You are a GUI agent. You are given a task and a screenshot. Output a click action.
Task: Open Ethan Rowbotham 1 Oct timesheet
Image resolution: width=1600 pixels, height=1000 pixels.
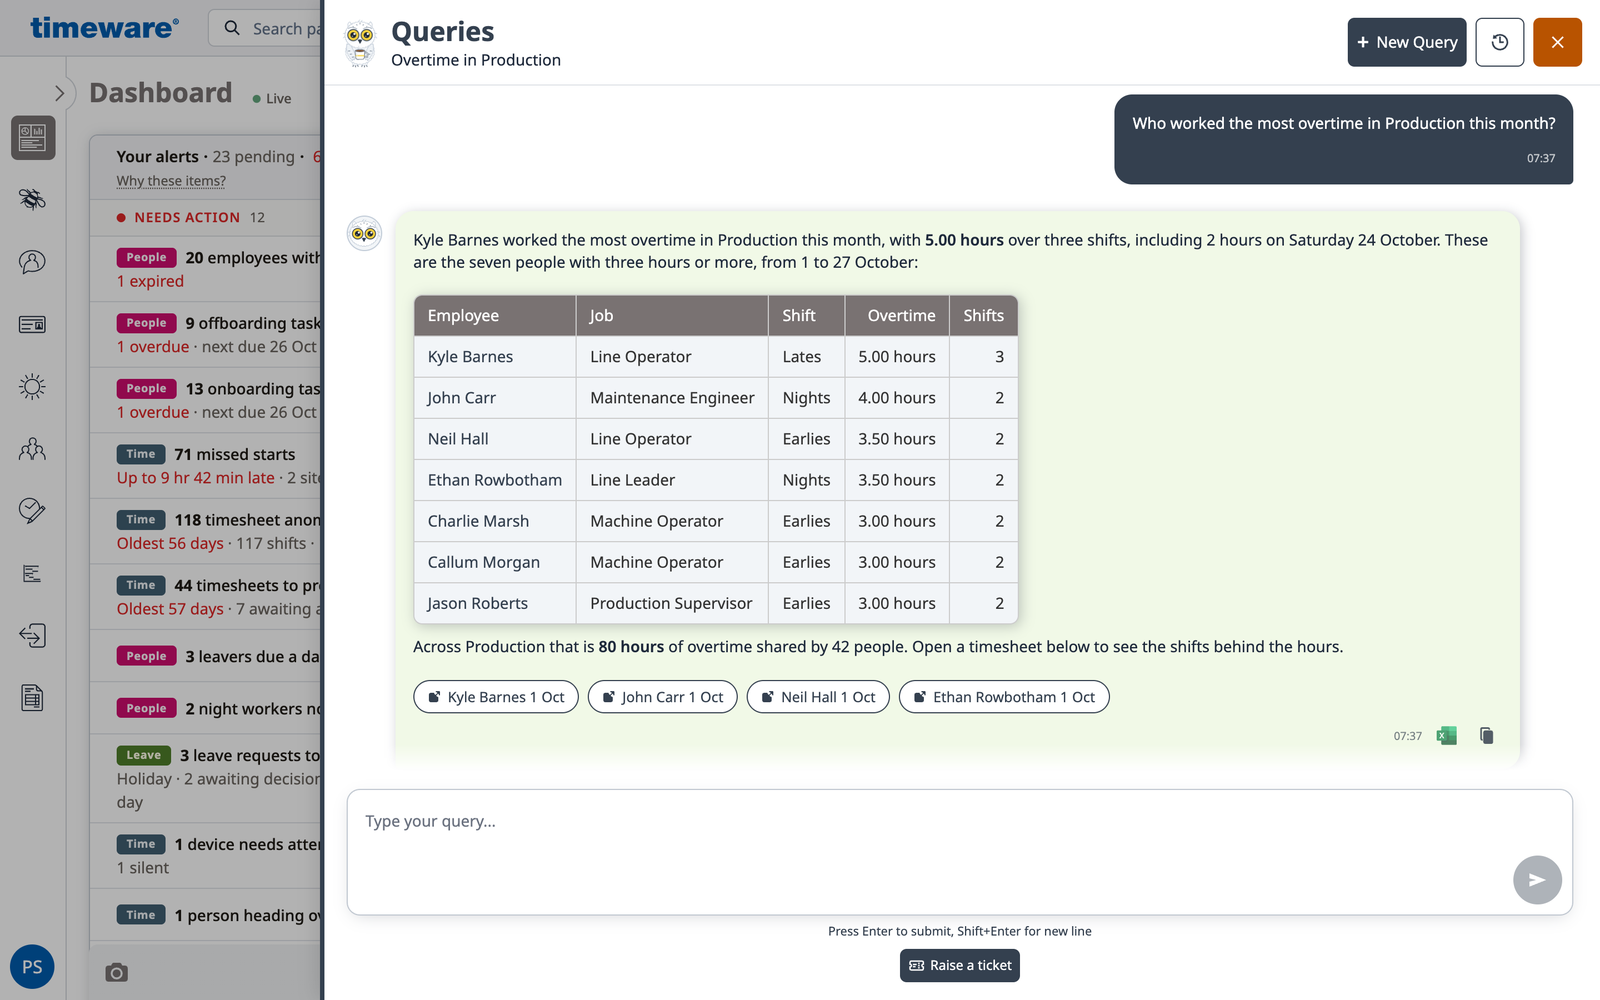click(1004, 697)
